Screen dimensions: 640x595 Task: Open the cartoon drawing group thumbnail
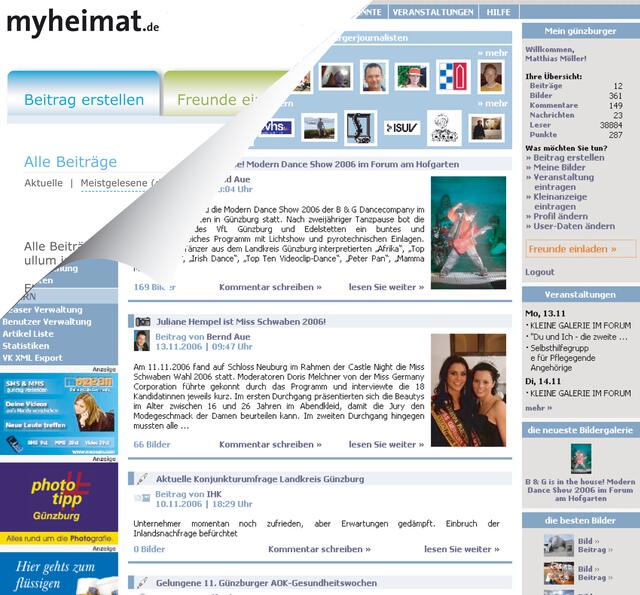[x=444, y=128]
